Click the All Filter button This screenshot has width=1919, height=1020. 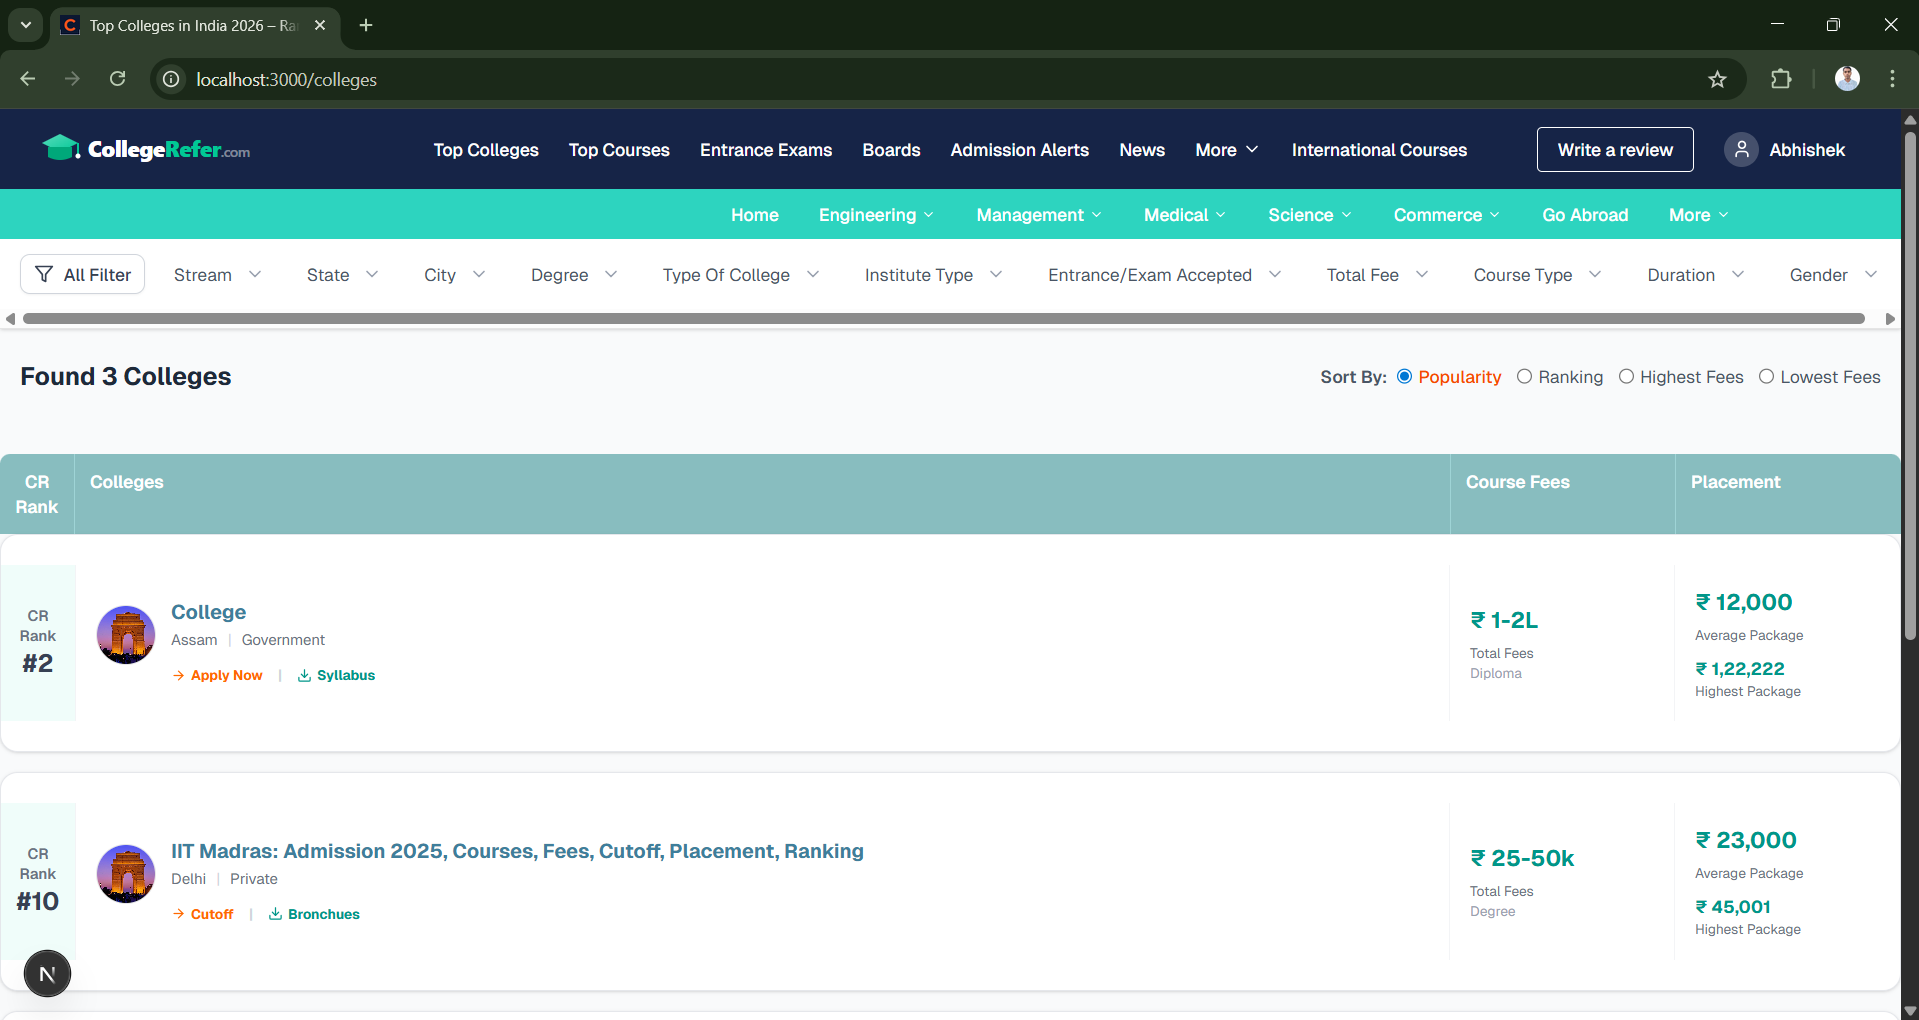(83, 275)
